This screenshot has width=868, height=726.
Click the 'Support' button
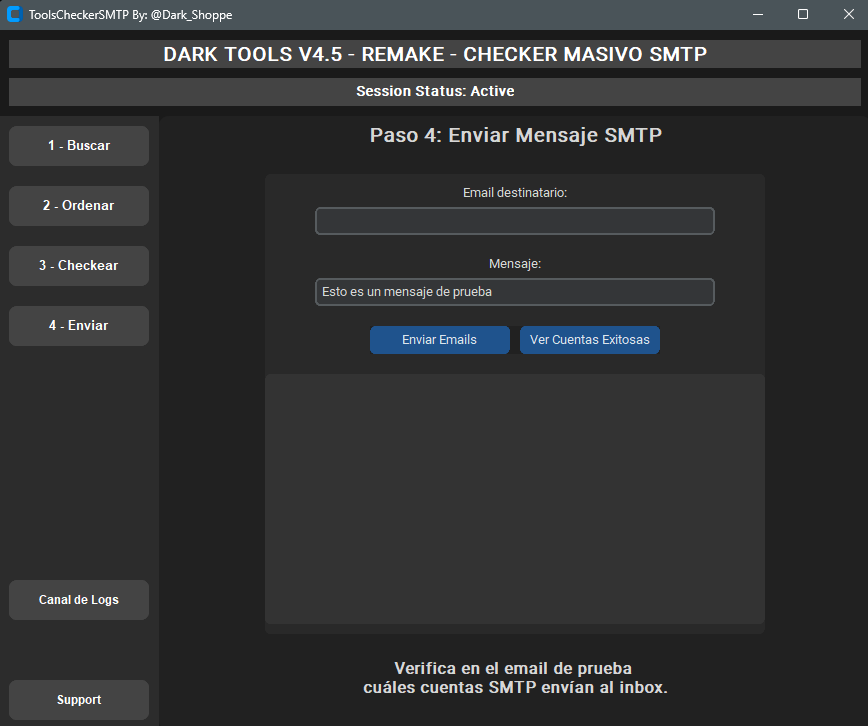(x=78, y=700)
